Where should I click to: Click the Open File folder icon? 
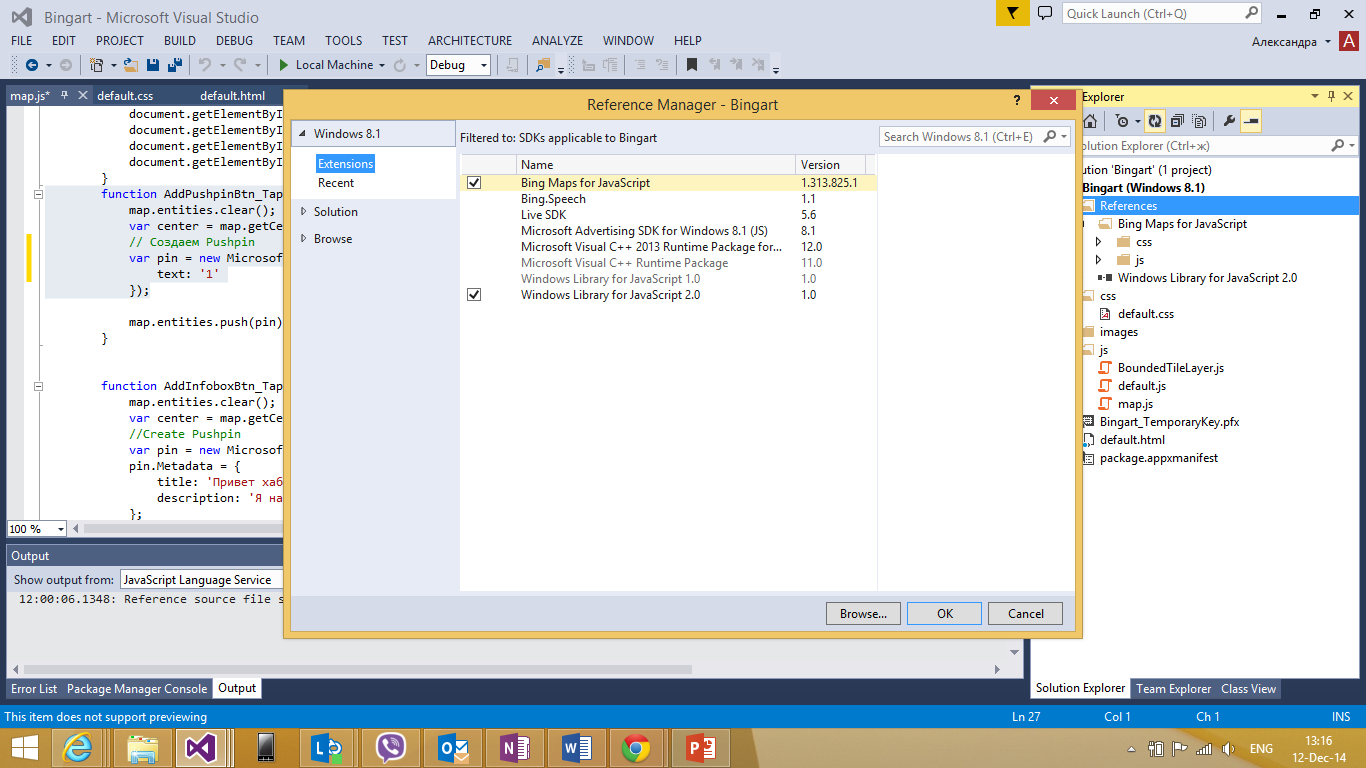[131, 65]
